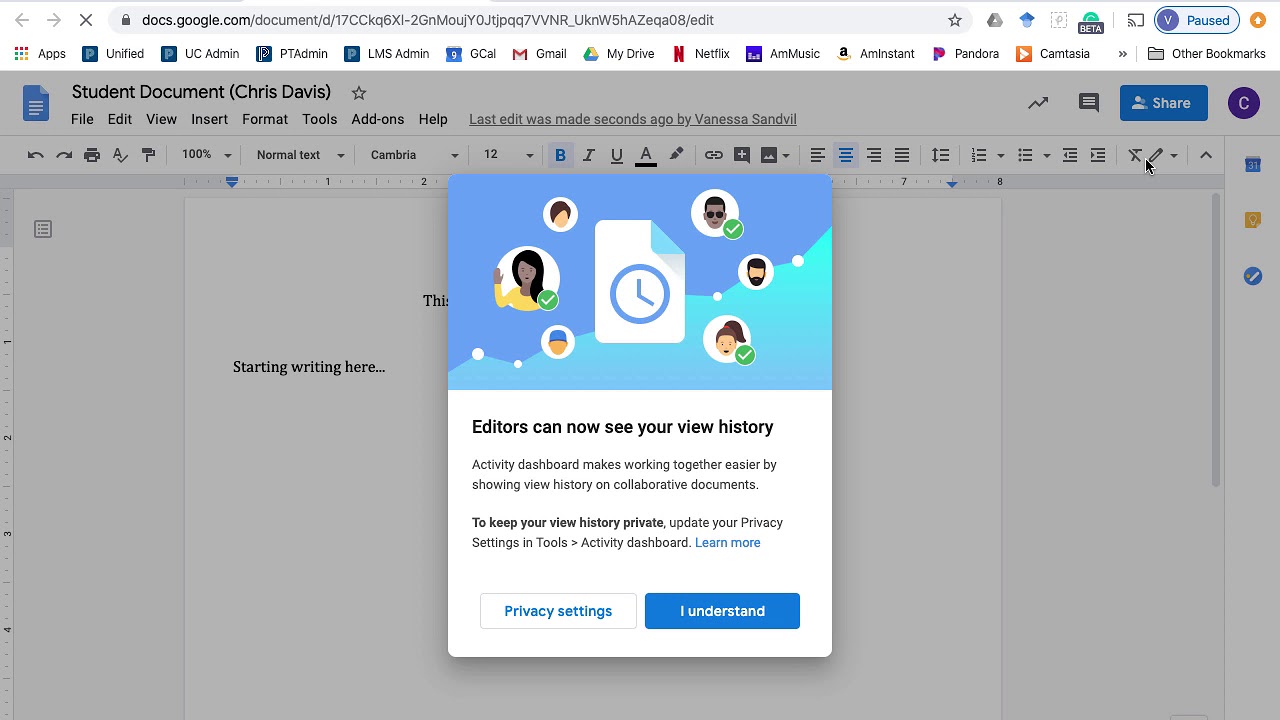Open line spacing options
Viewport: 1280px width, 720px height.
point(940,155)
